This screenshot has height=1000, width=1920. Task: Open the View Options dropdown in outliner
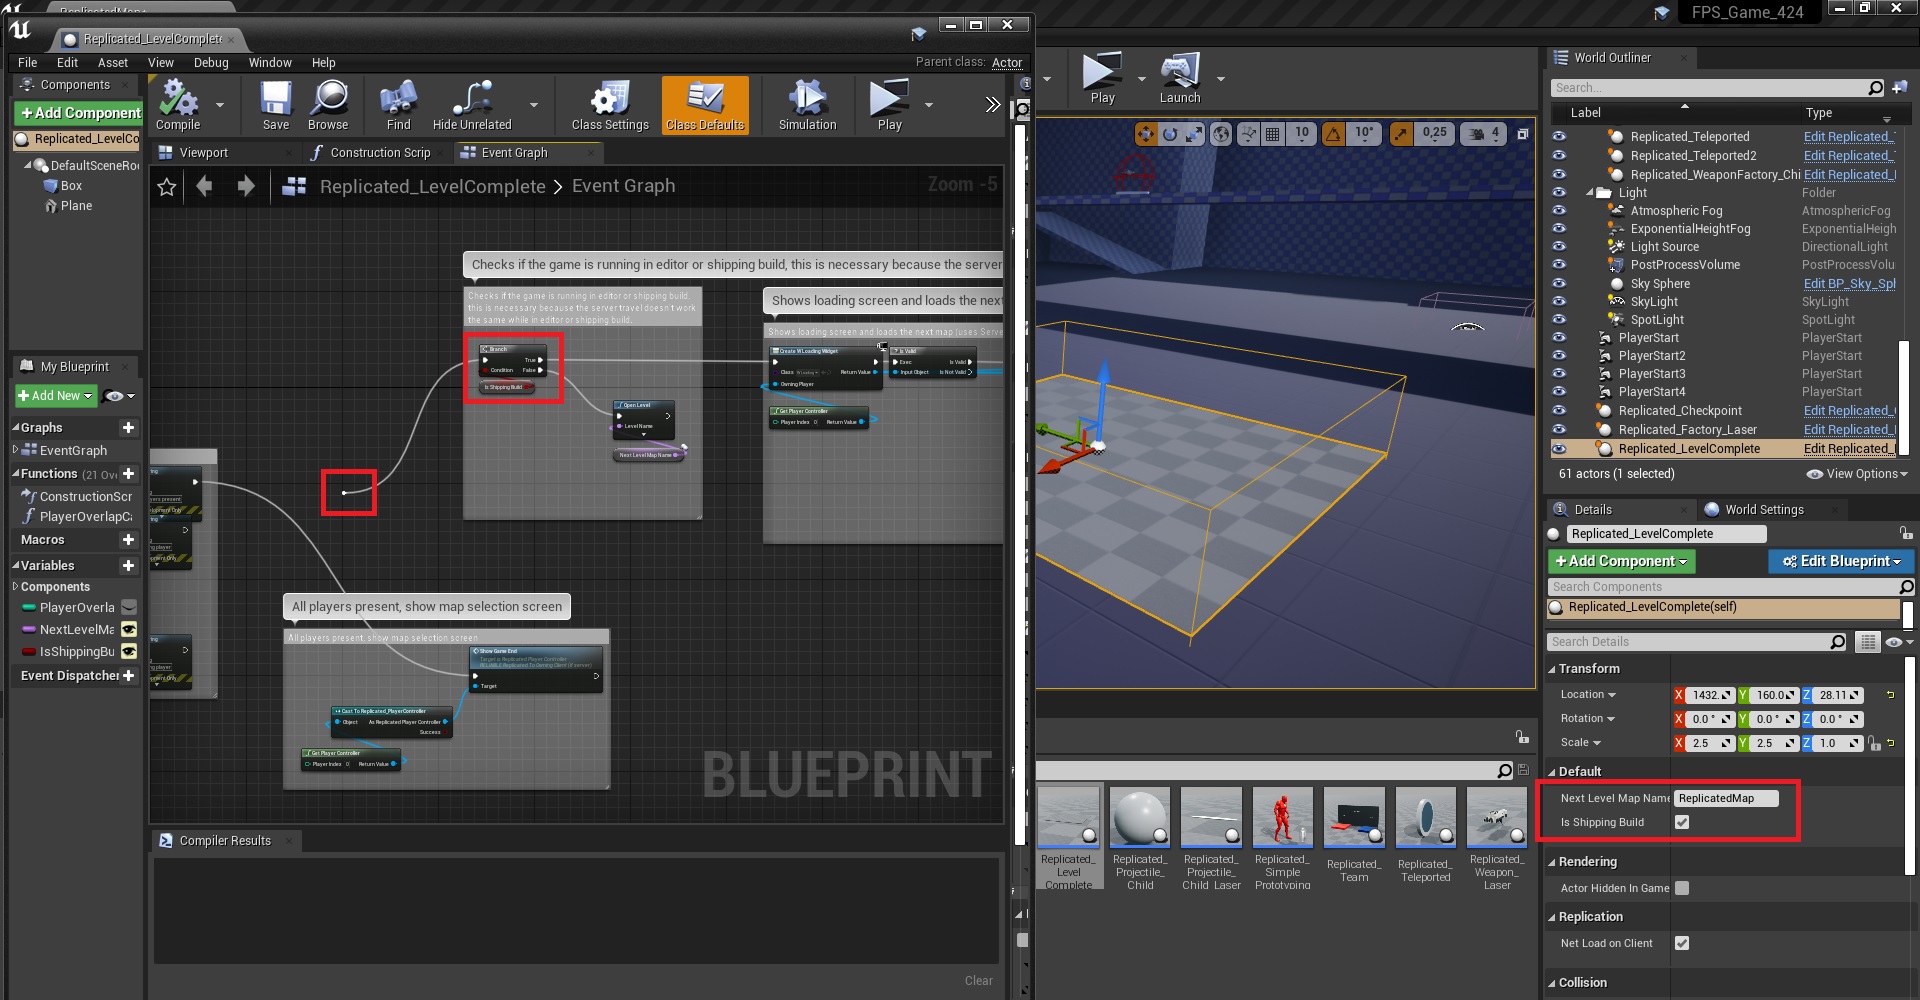point(1857,474)
